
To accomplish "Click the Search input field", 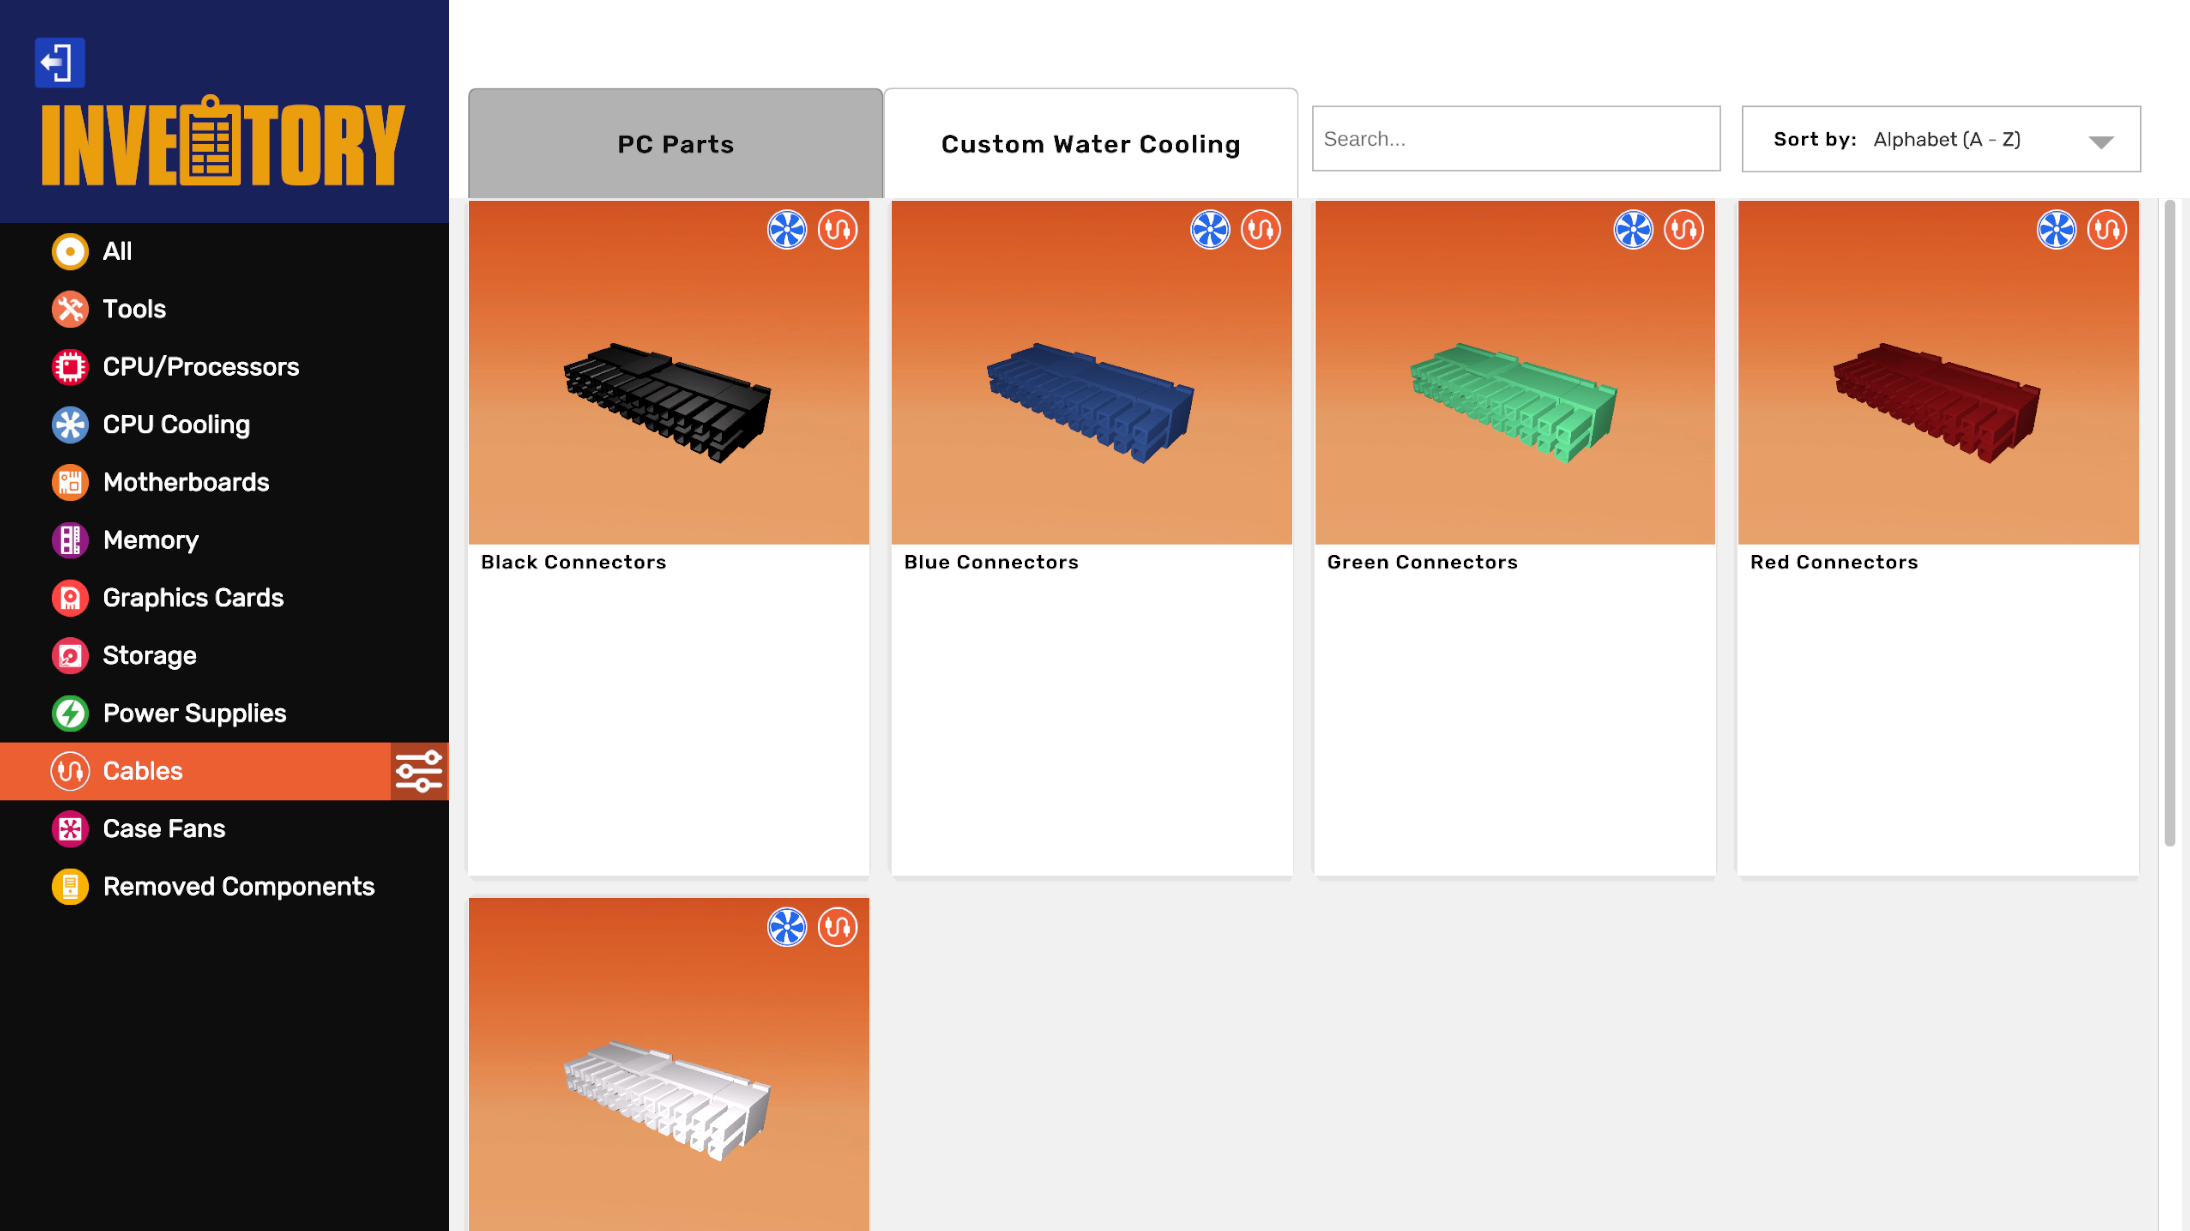I will (x=1516, y=139).
